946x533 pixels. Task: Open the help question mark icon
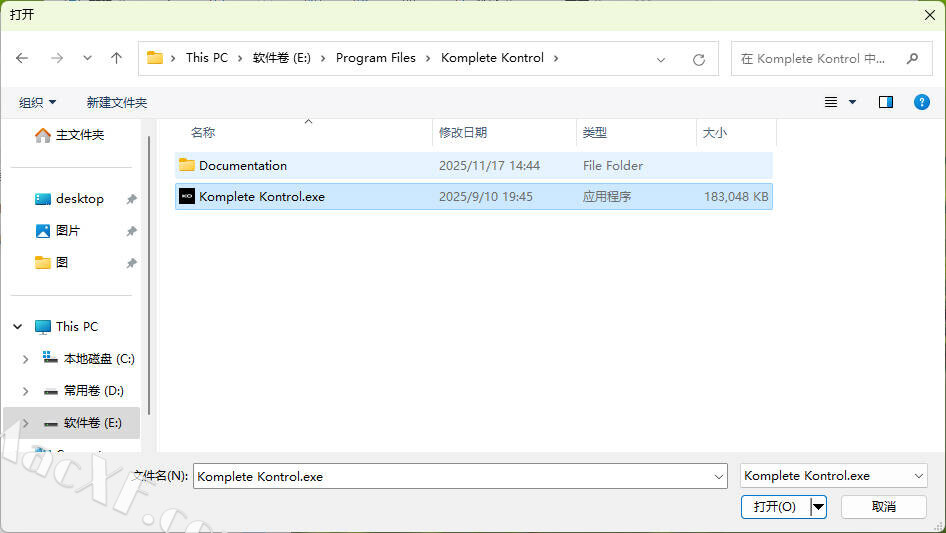pos(922,102)
